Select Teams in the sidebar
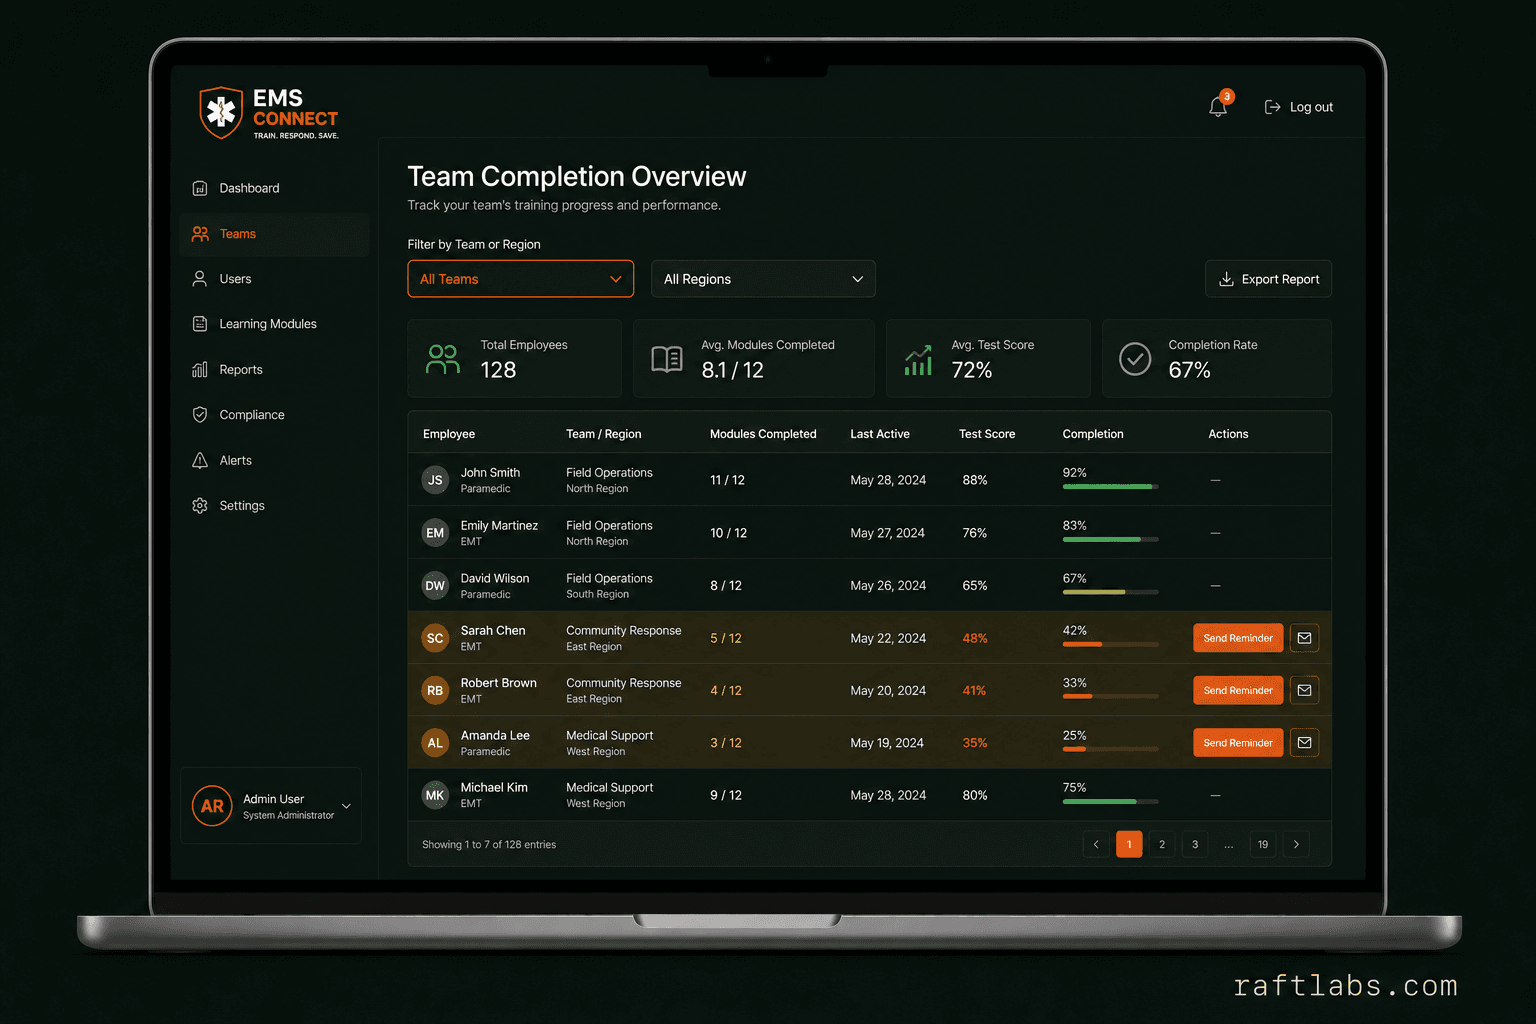The width and height of the screenshot is (1536, 1024). click(274, 234)
